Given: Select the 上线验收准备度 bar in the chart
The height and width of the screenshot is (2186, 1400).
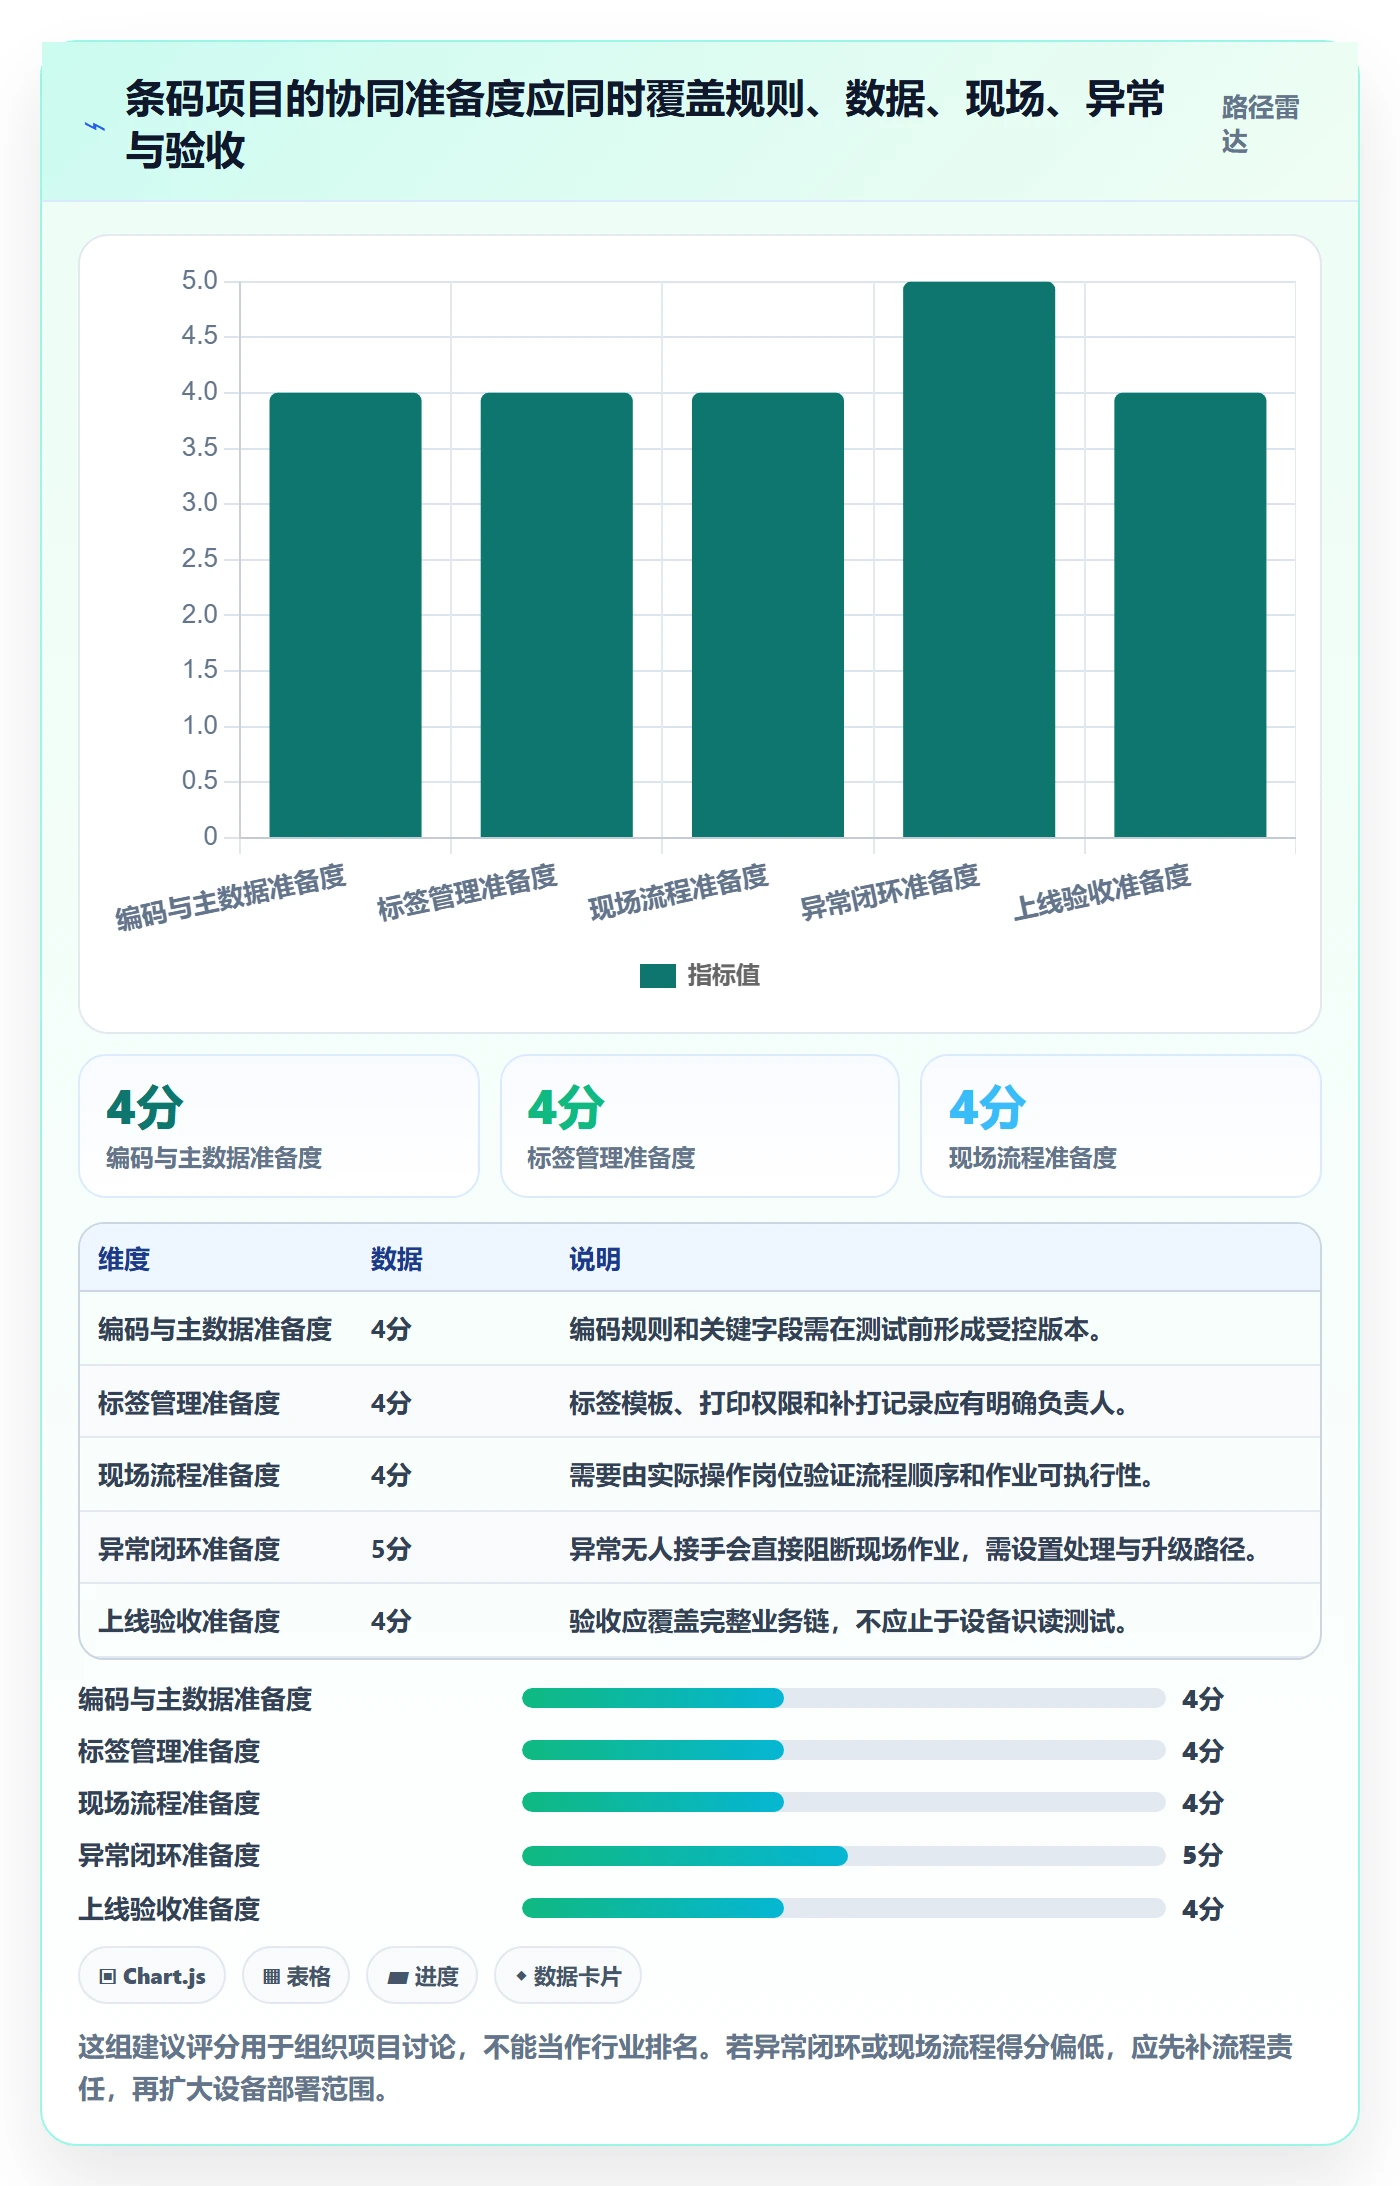Looking at the screenshot, I should (x=1190, y=614).
